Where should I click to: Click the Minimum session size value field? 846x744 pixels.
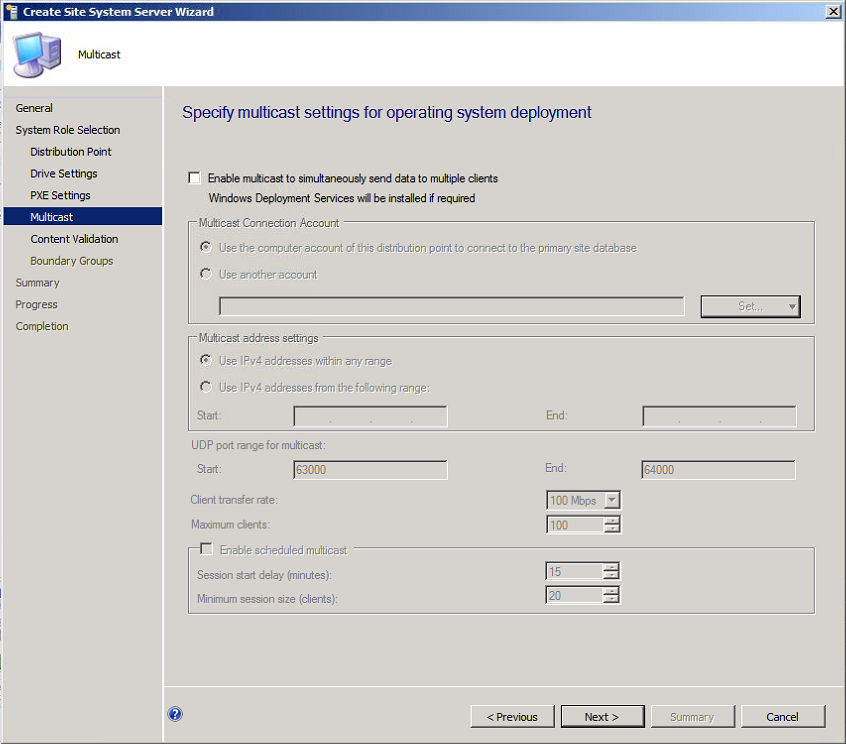(x=575, y=595)
